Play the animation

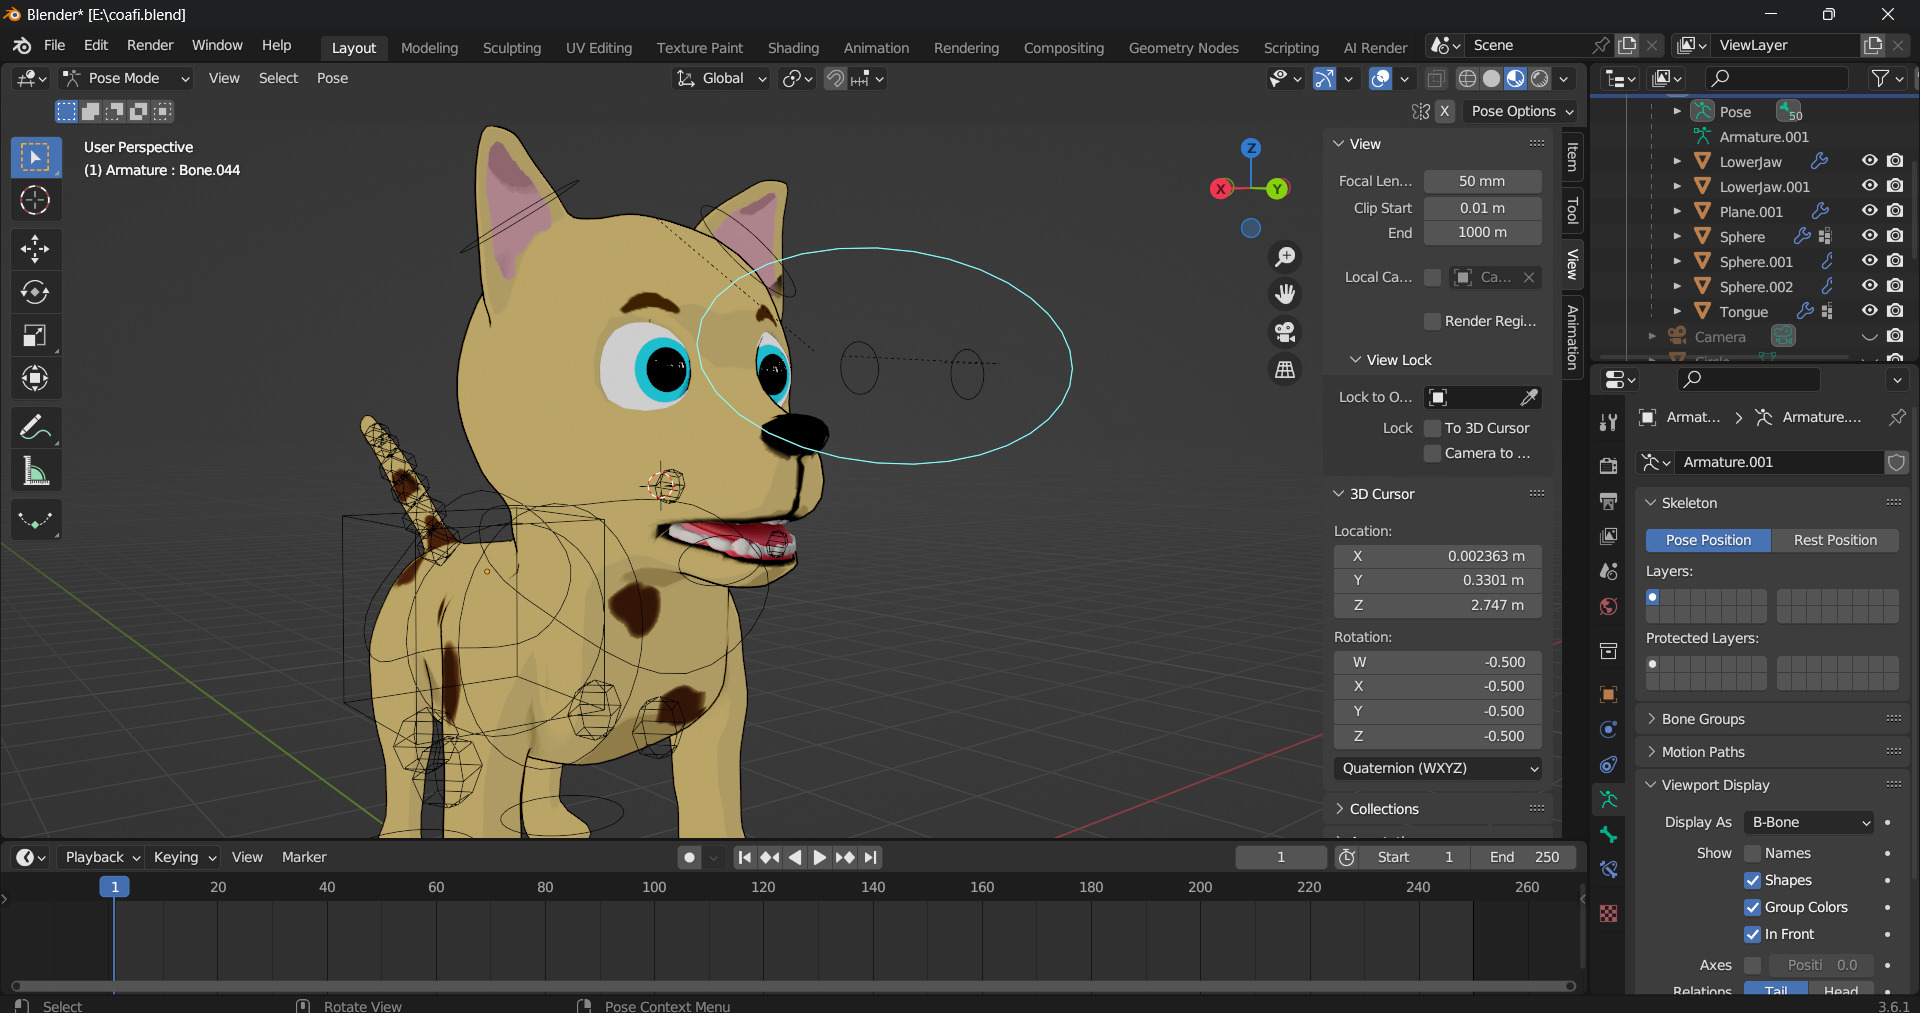click(819, 857)
